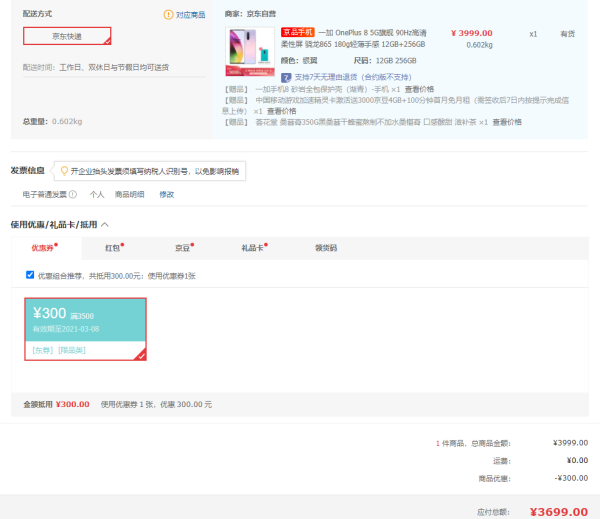Switch to the 优惠券 tab
The width and height of the screenshot is (600, 519).
click(x=44, y=248)
